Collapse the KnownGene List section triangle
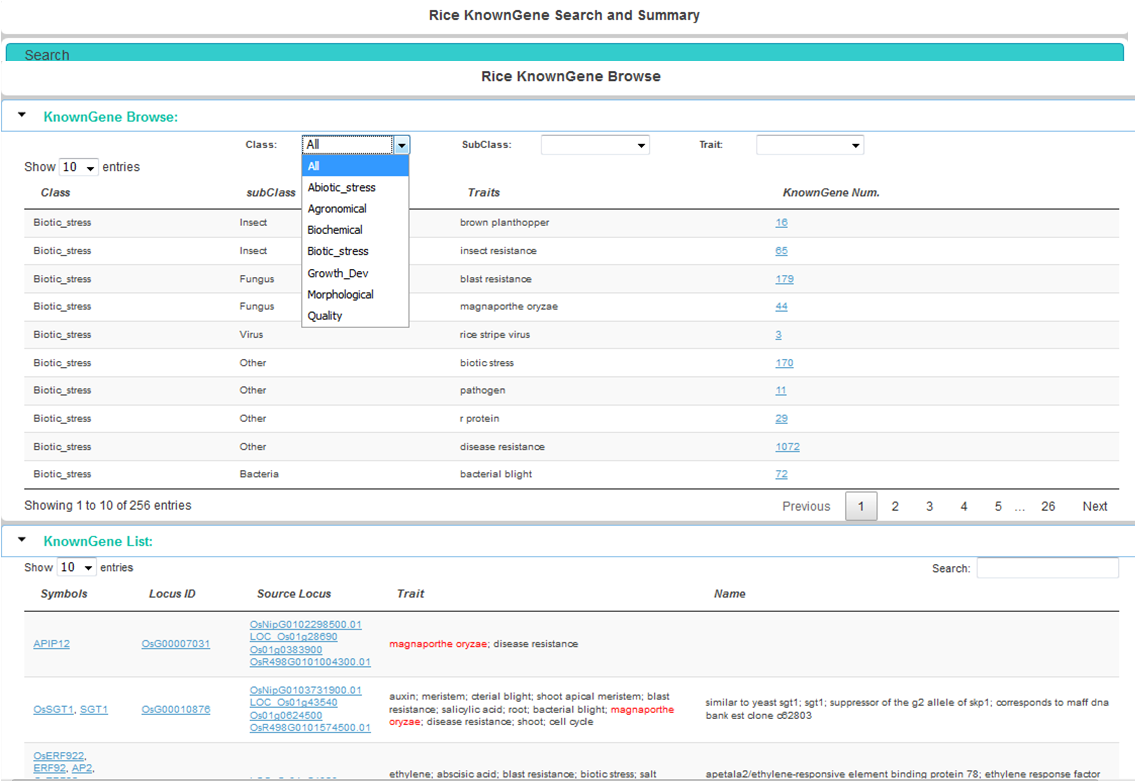This screenshot has height=782, width=1136. click(22, 539)
